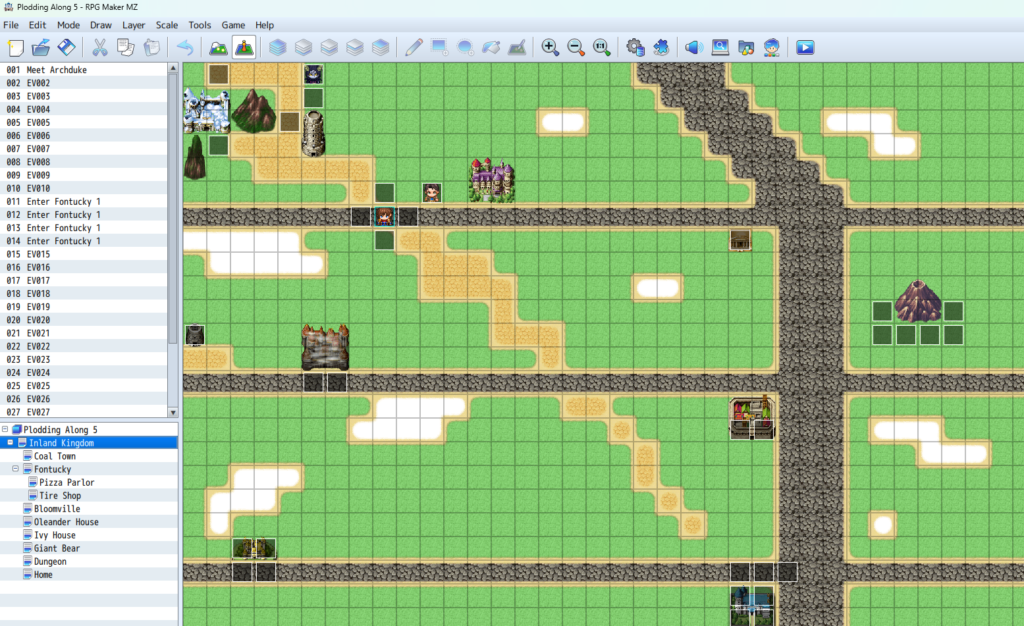Select the Pizza Parlor map
1024x626 pixels.
[67, 482]
